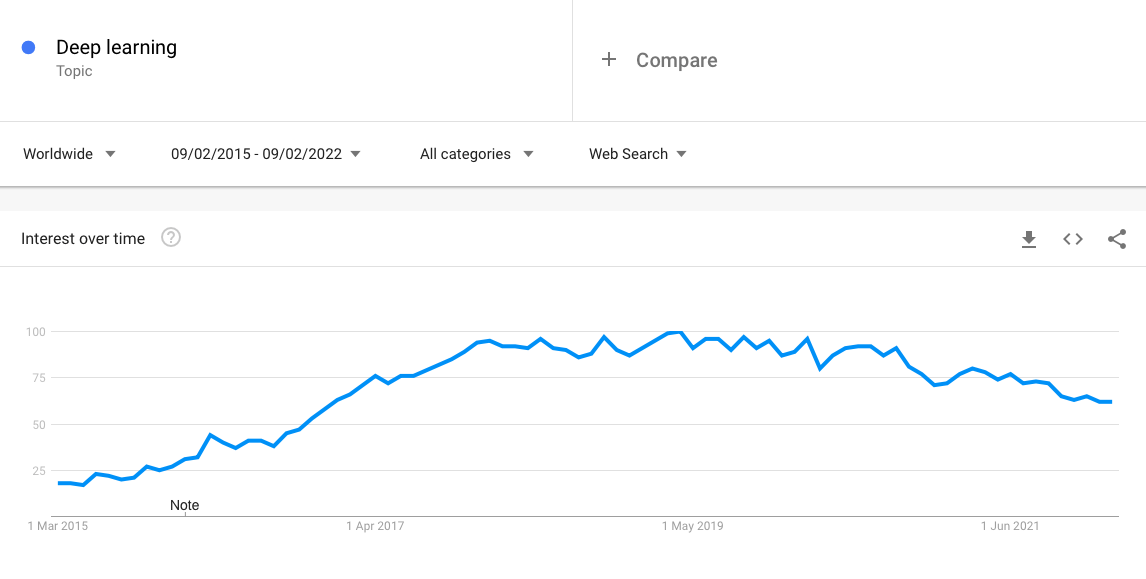Click the 1 Mar 2015 axis label
1146x579 pixels.
click(x=58, y=526)
